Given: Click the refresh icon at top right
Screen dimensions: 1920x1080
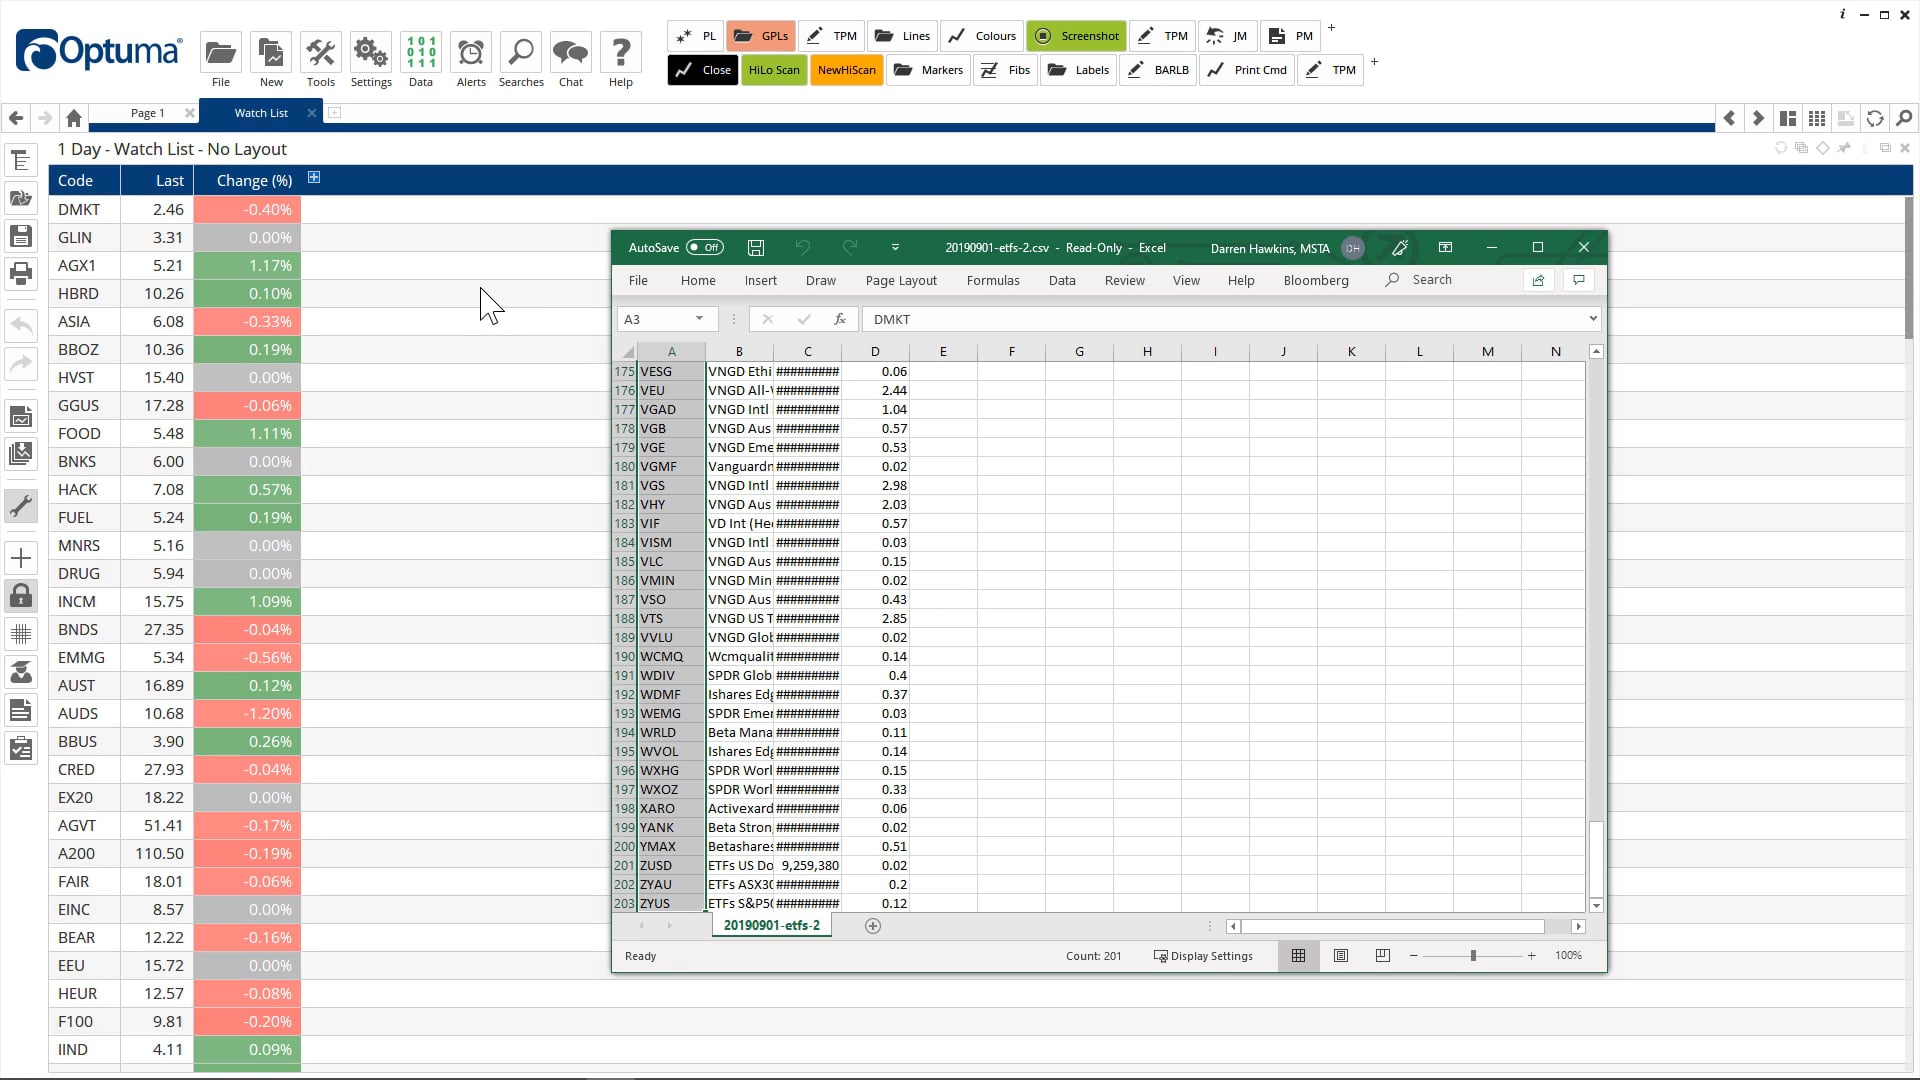Looking at the screenshot, I should coord(1875,118).
